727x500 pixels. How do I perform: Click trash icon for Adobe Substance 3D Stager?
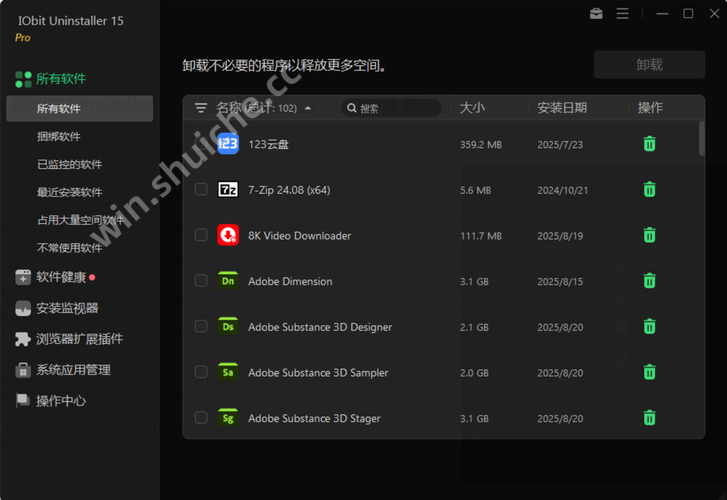coord(649,418)
